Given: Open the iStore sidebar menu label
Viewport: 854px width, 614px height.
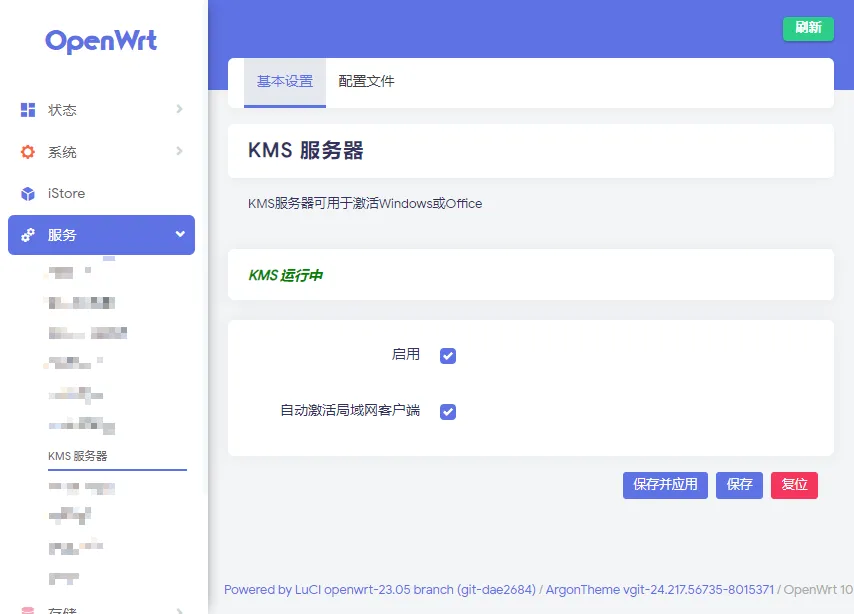Looking at the screenshot, I should (x=67, y=193).
